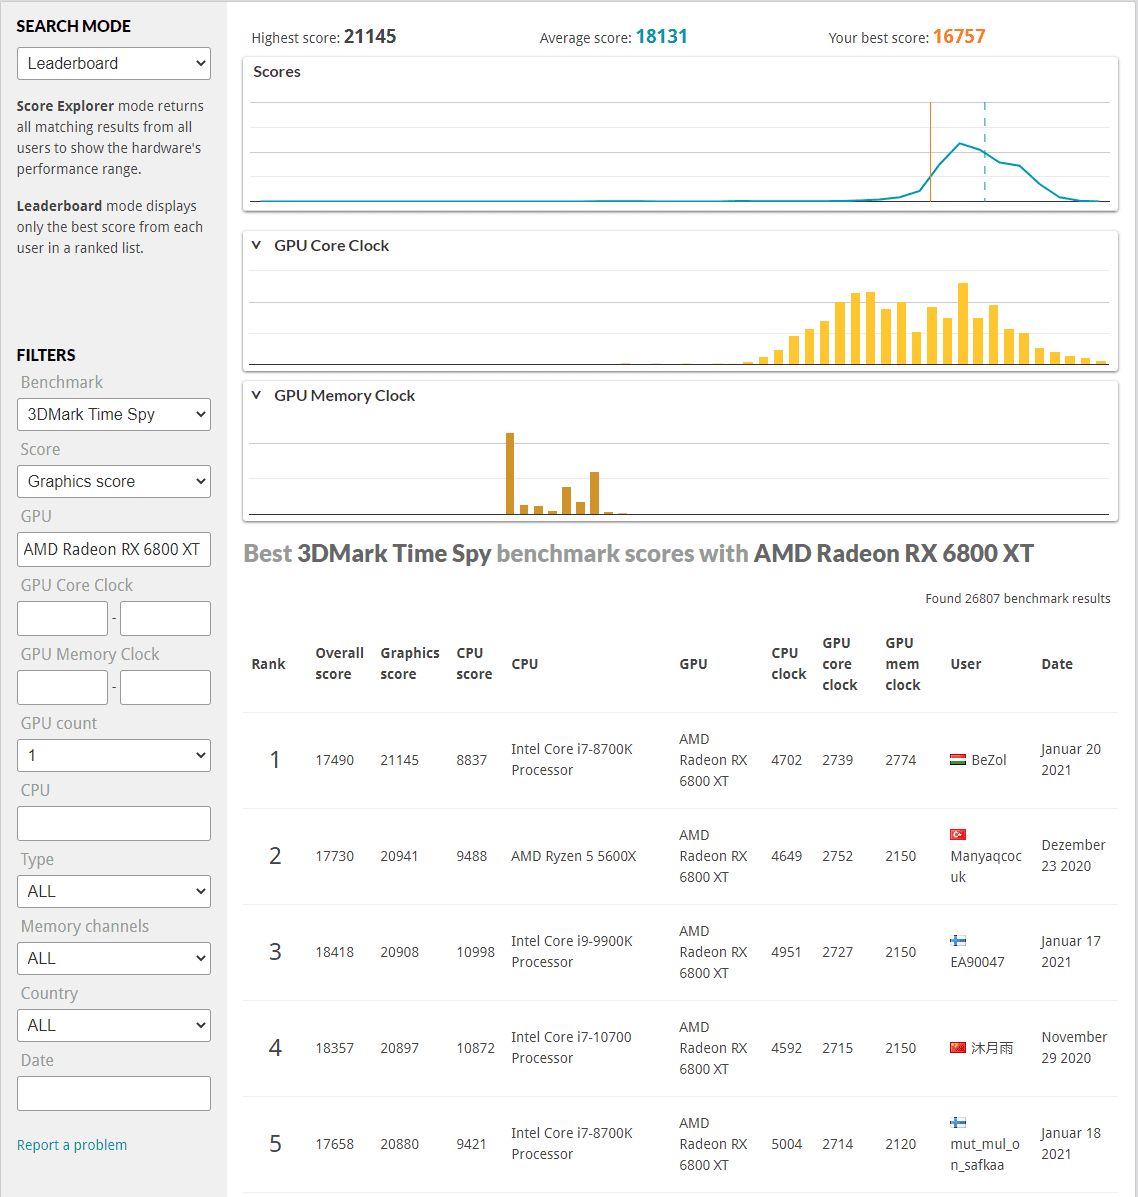Click the GPU Core Clock maximum field

(x=165, y=618)
